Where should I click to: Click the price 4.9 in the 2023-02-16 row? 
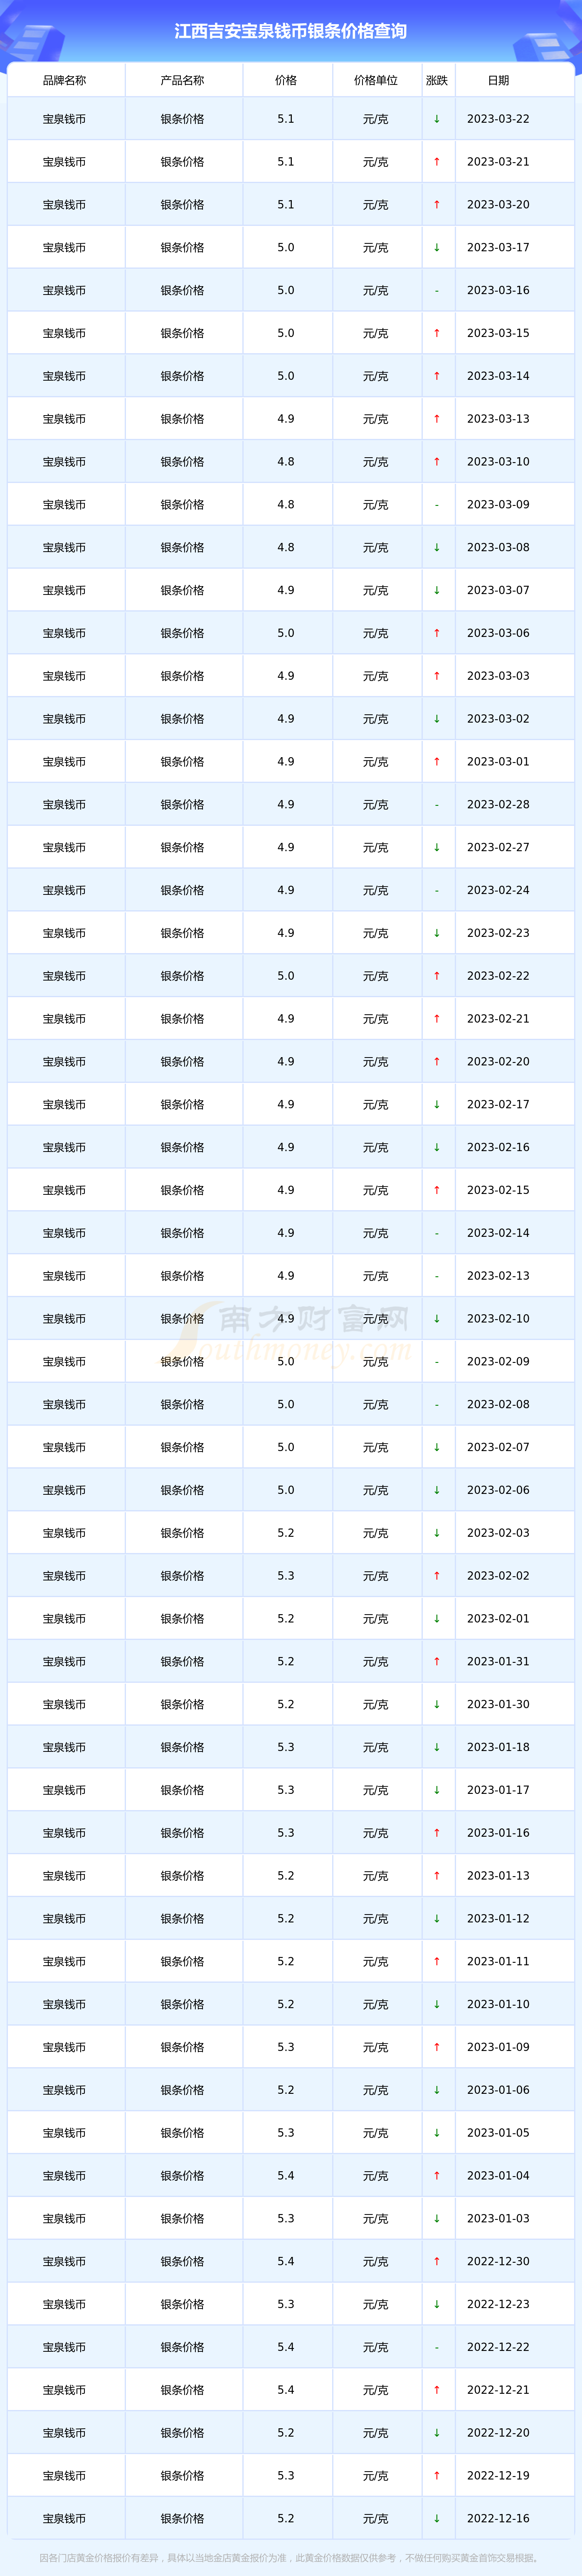(286, 1148)
